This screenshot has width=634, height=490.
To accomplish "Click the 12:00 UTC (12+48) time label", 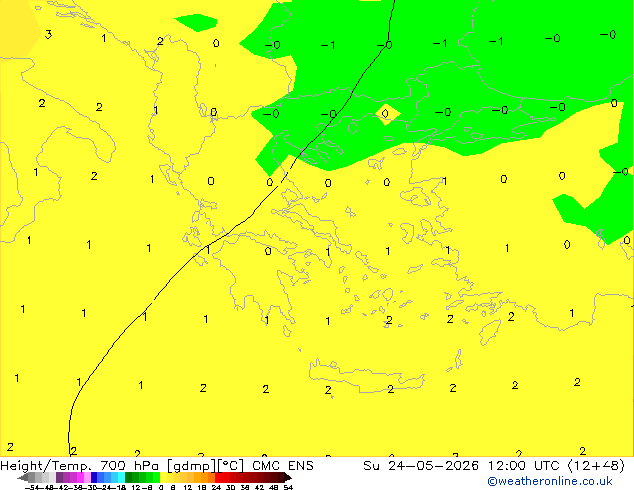I will click(x=556, y=466).
